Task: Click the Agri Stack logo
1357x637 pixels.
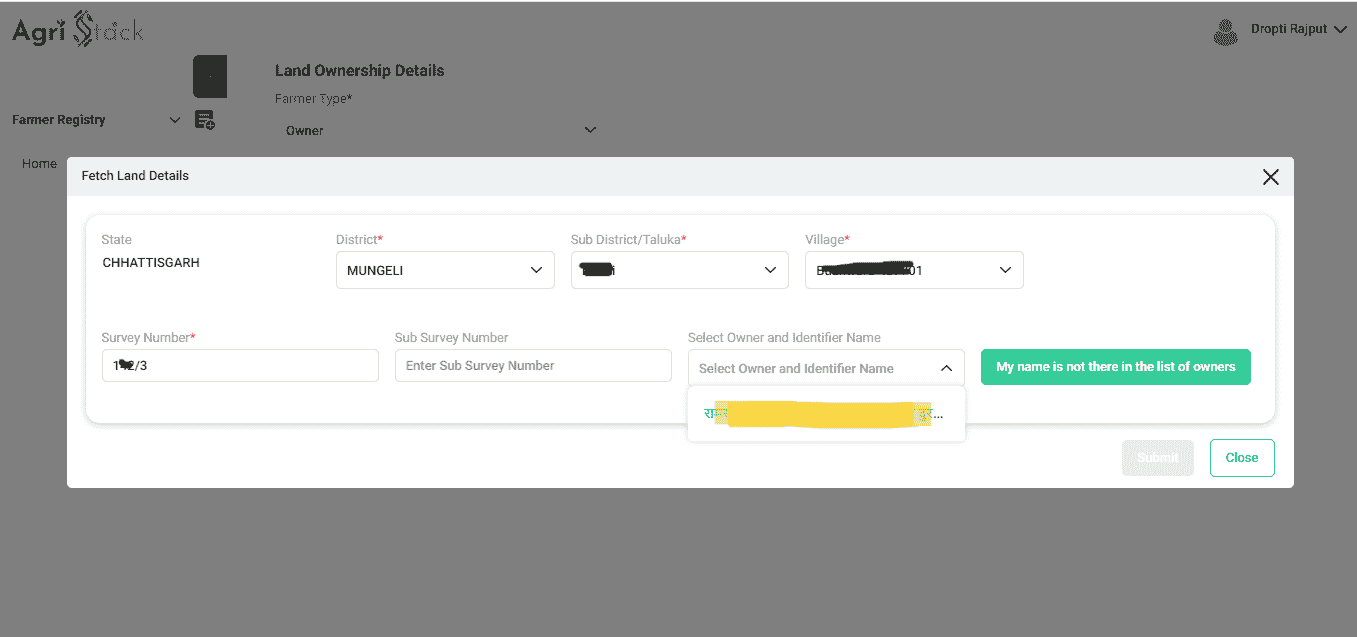Action: point(77,30)
